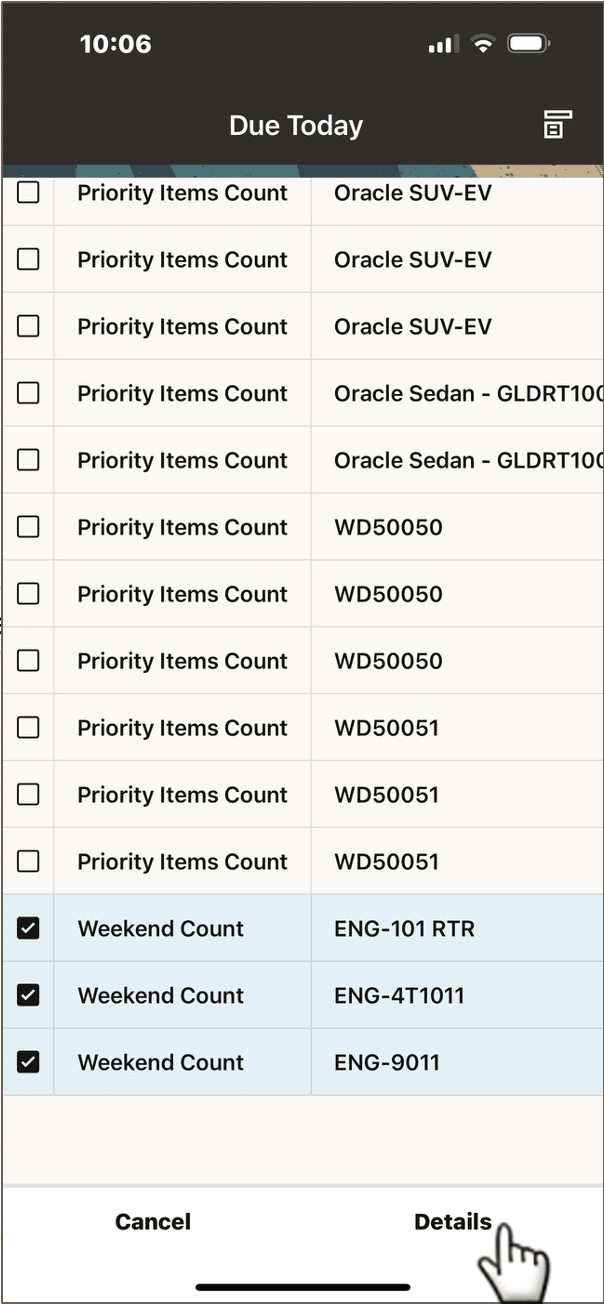Check the first WD50051 checkbox
This screenshot has height=1304, width=604.
point(28,727)
